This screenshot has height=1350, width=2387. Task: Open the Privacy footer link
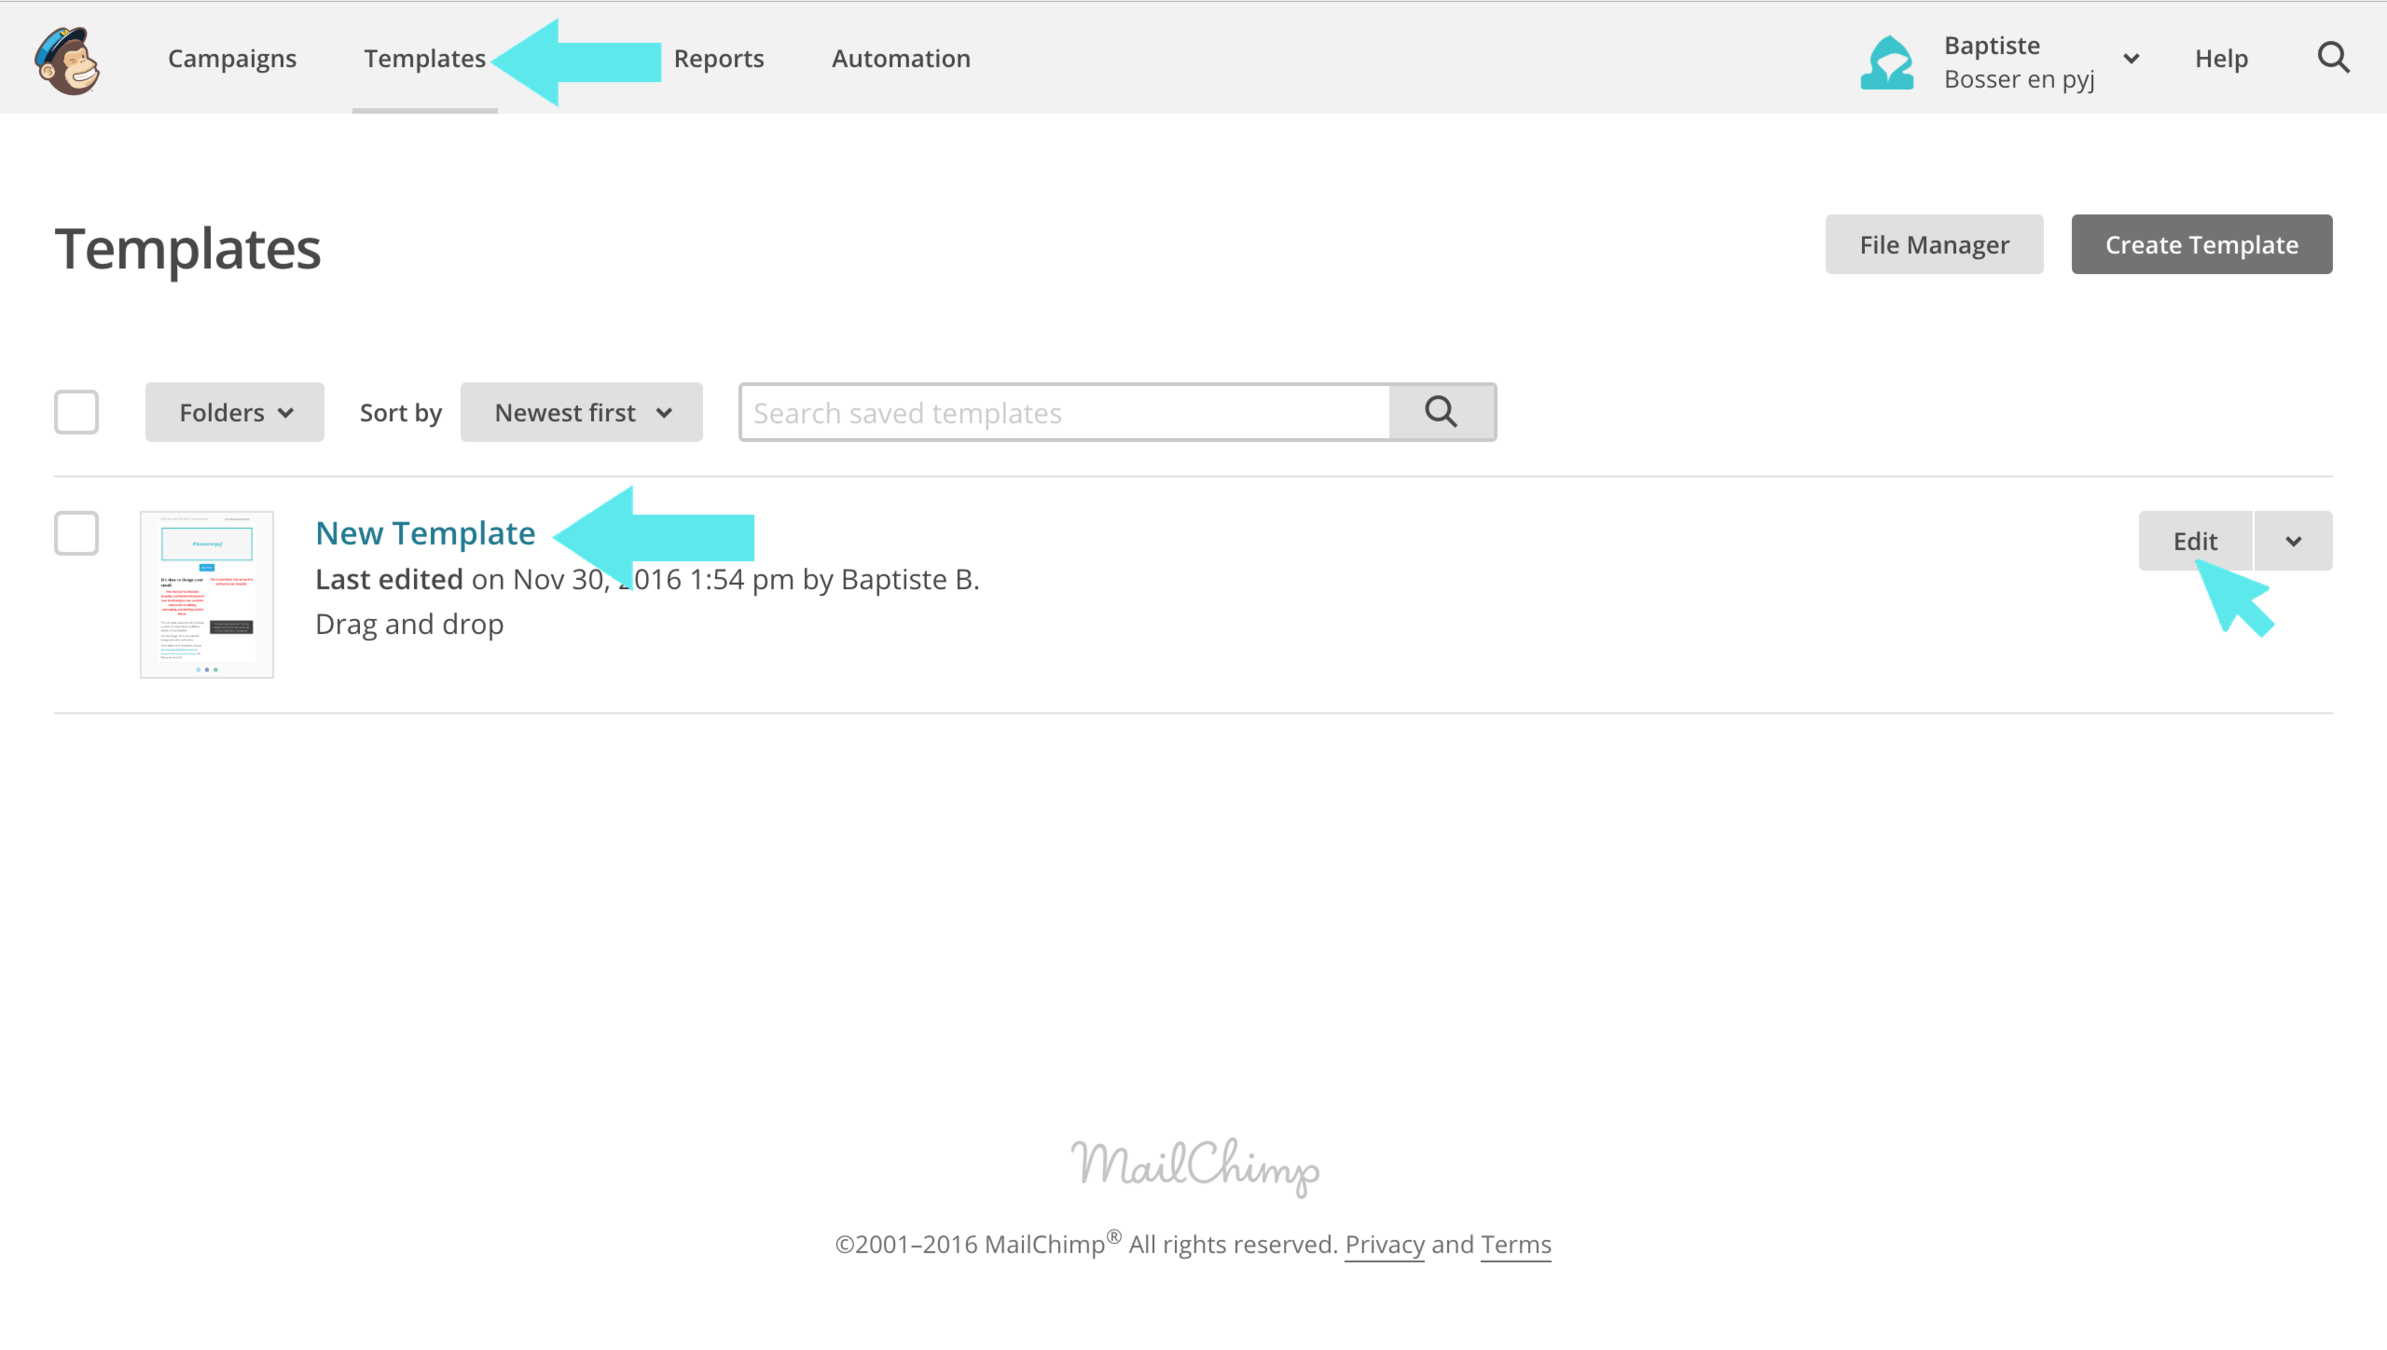point(1384,1244)
